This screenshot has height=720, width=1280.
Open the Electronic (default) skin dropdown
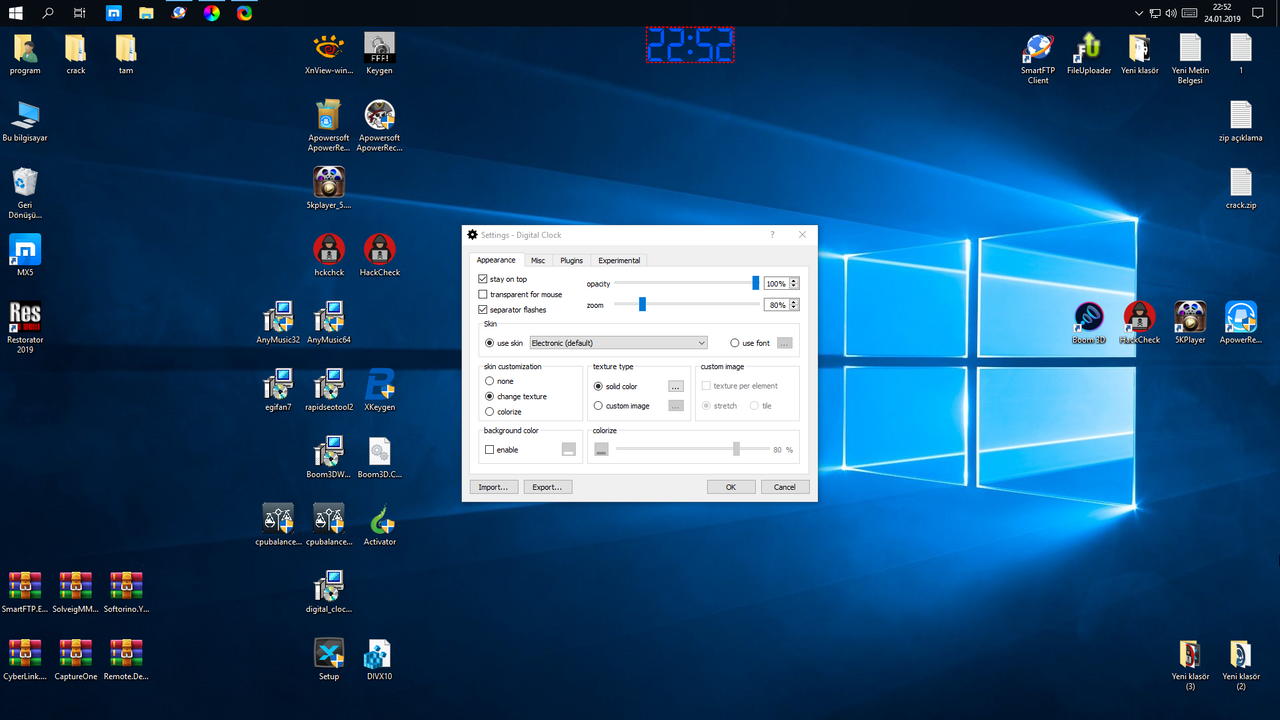tap(618, 343)
